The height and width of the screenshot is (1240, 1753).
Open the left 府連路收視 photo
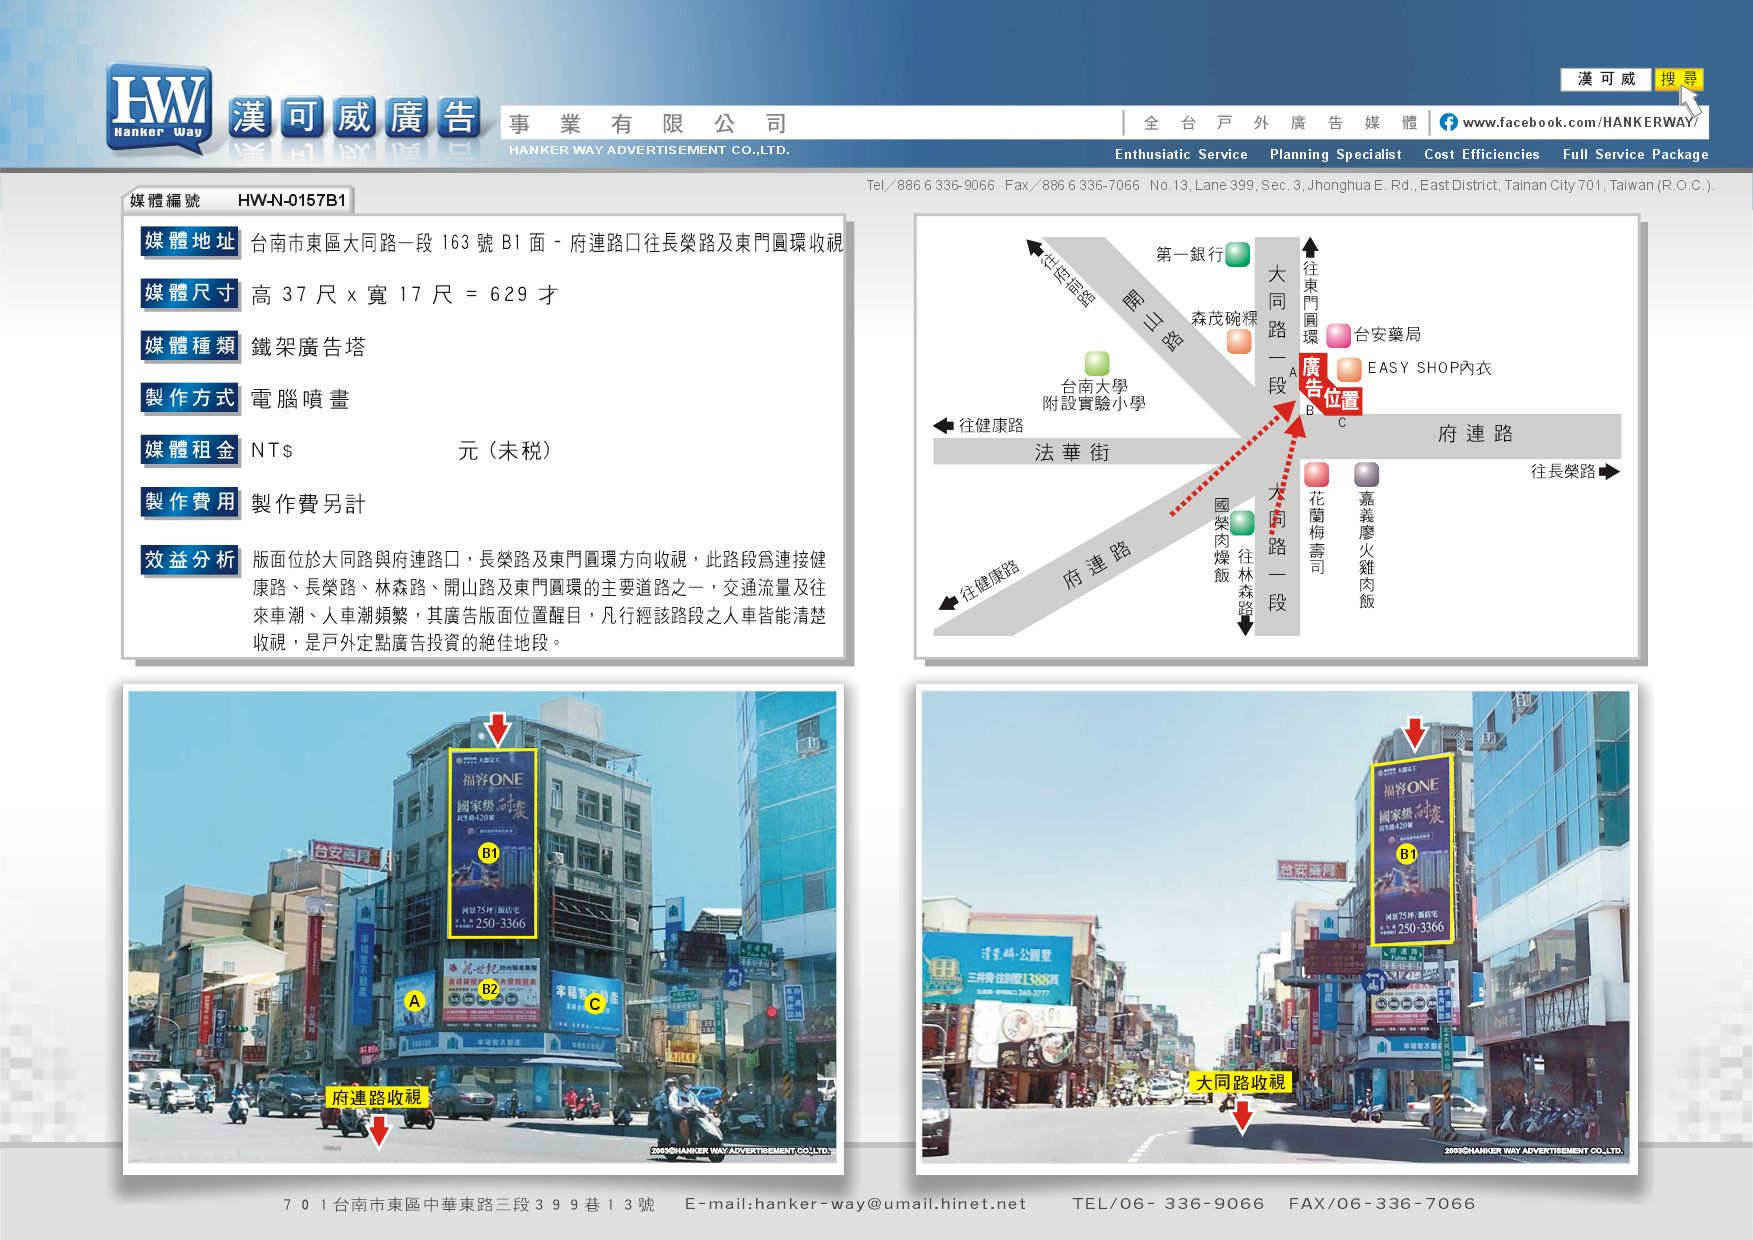coord(483,927)
